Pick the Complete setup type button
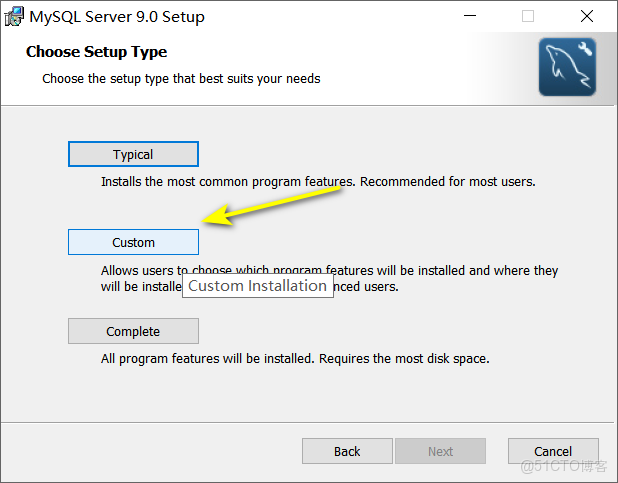This screenshot has width=618, height=483. pyautogui.click(x=133, y=331)
